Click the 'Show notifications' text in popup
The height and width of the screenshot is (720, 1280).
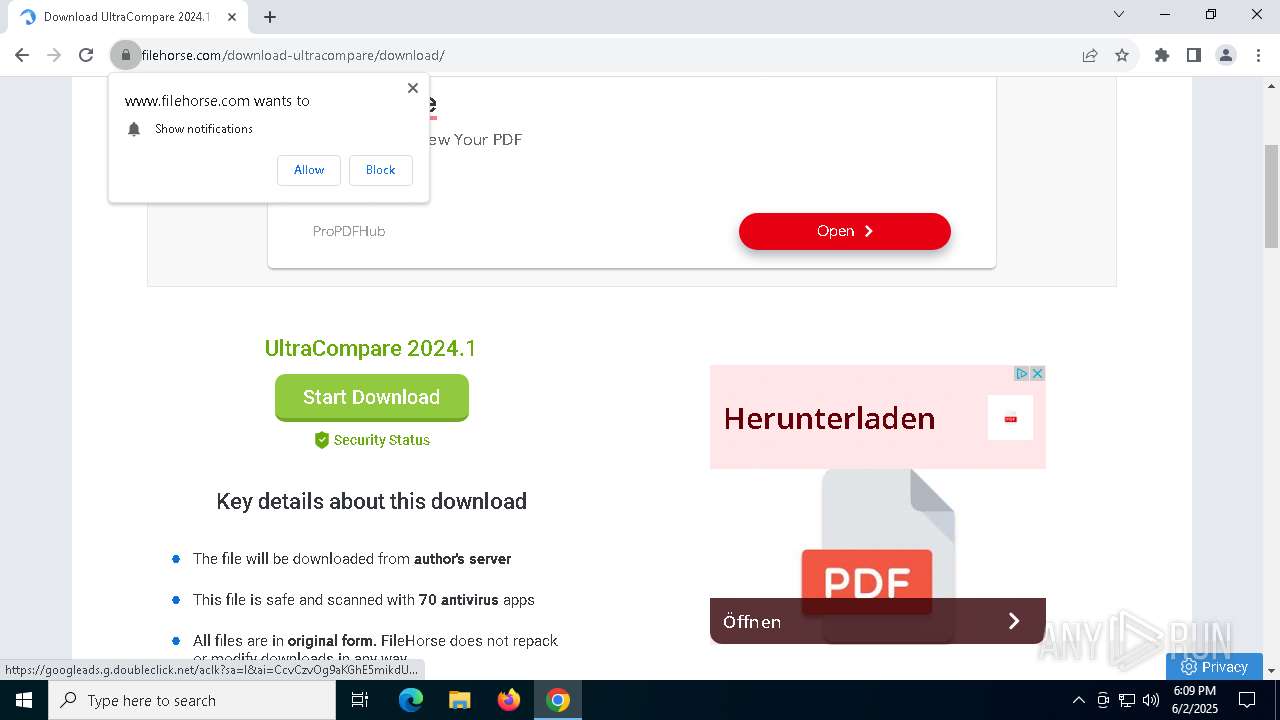[x=204, y=129]
